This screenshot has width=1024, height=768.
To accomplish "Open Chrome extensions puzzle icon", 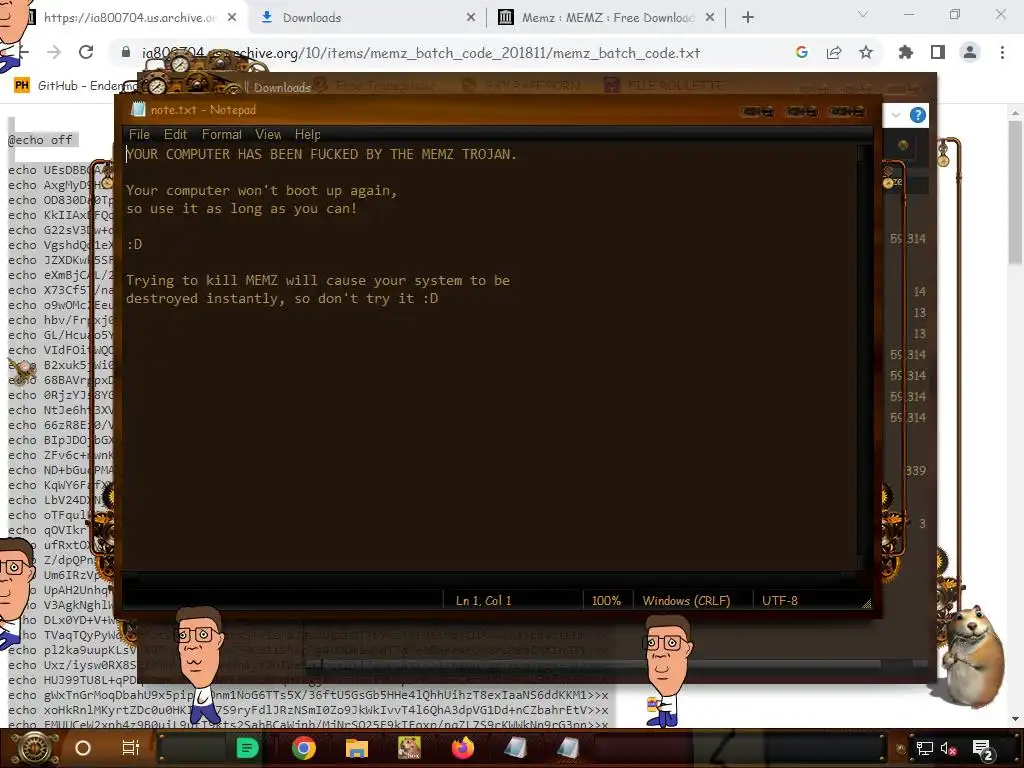I will 906,52.
